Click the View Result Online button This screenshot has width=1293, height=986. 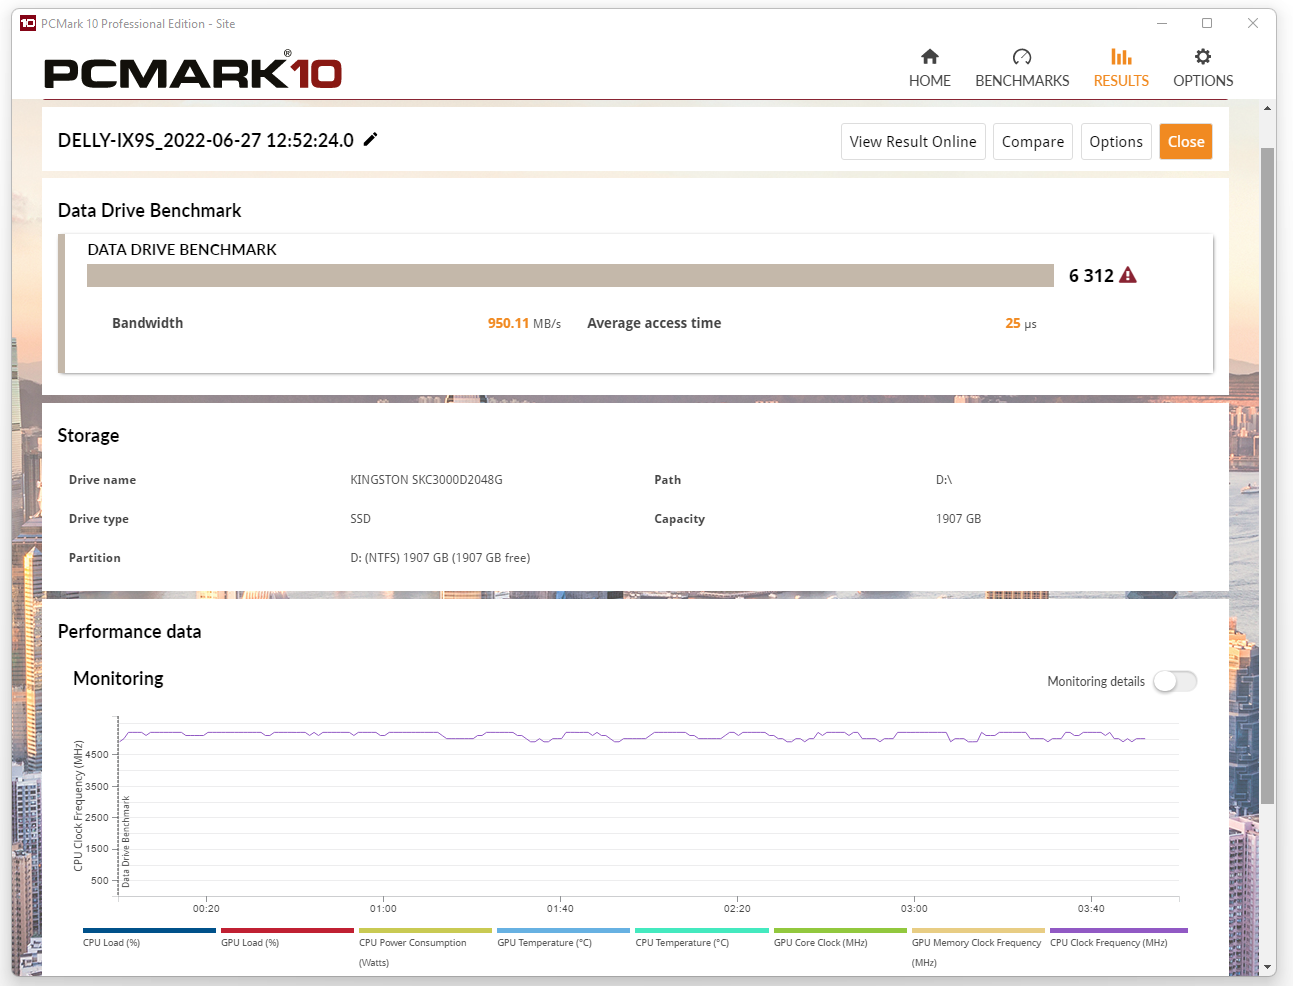click(913, 142)
